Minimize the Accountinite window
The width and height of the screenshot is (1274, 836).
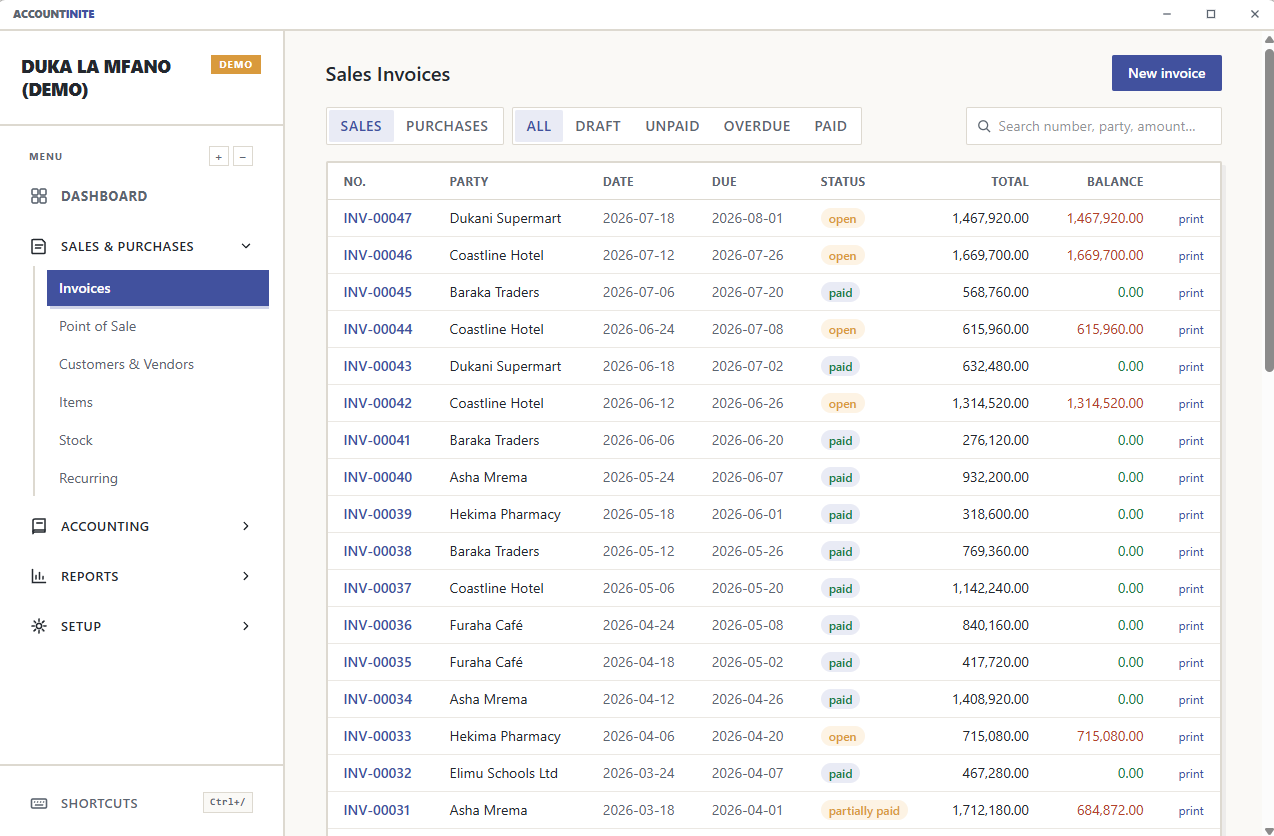(x=1167, y=14)
